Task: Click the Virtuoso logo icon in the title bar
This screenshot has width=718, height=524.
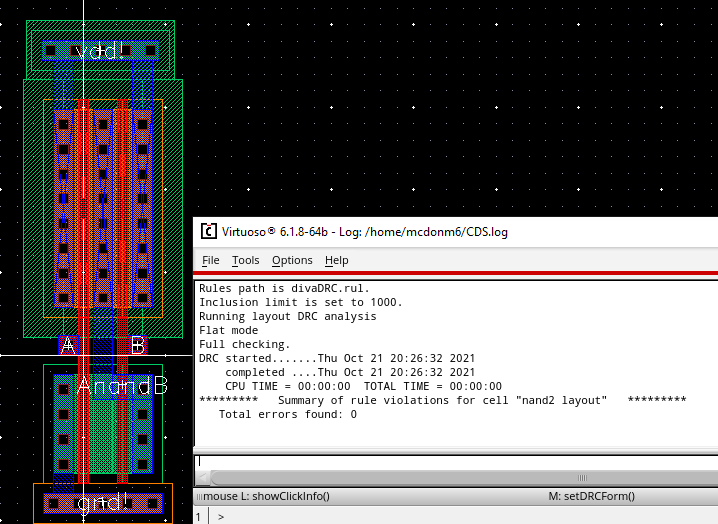Action: (x=208, y=232)
